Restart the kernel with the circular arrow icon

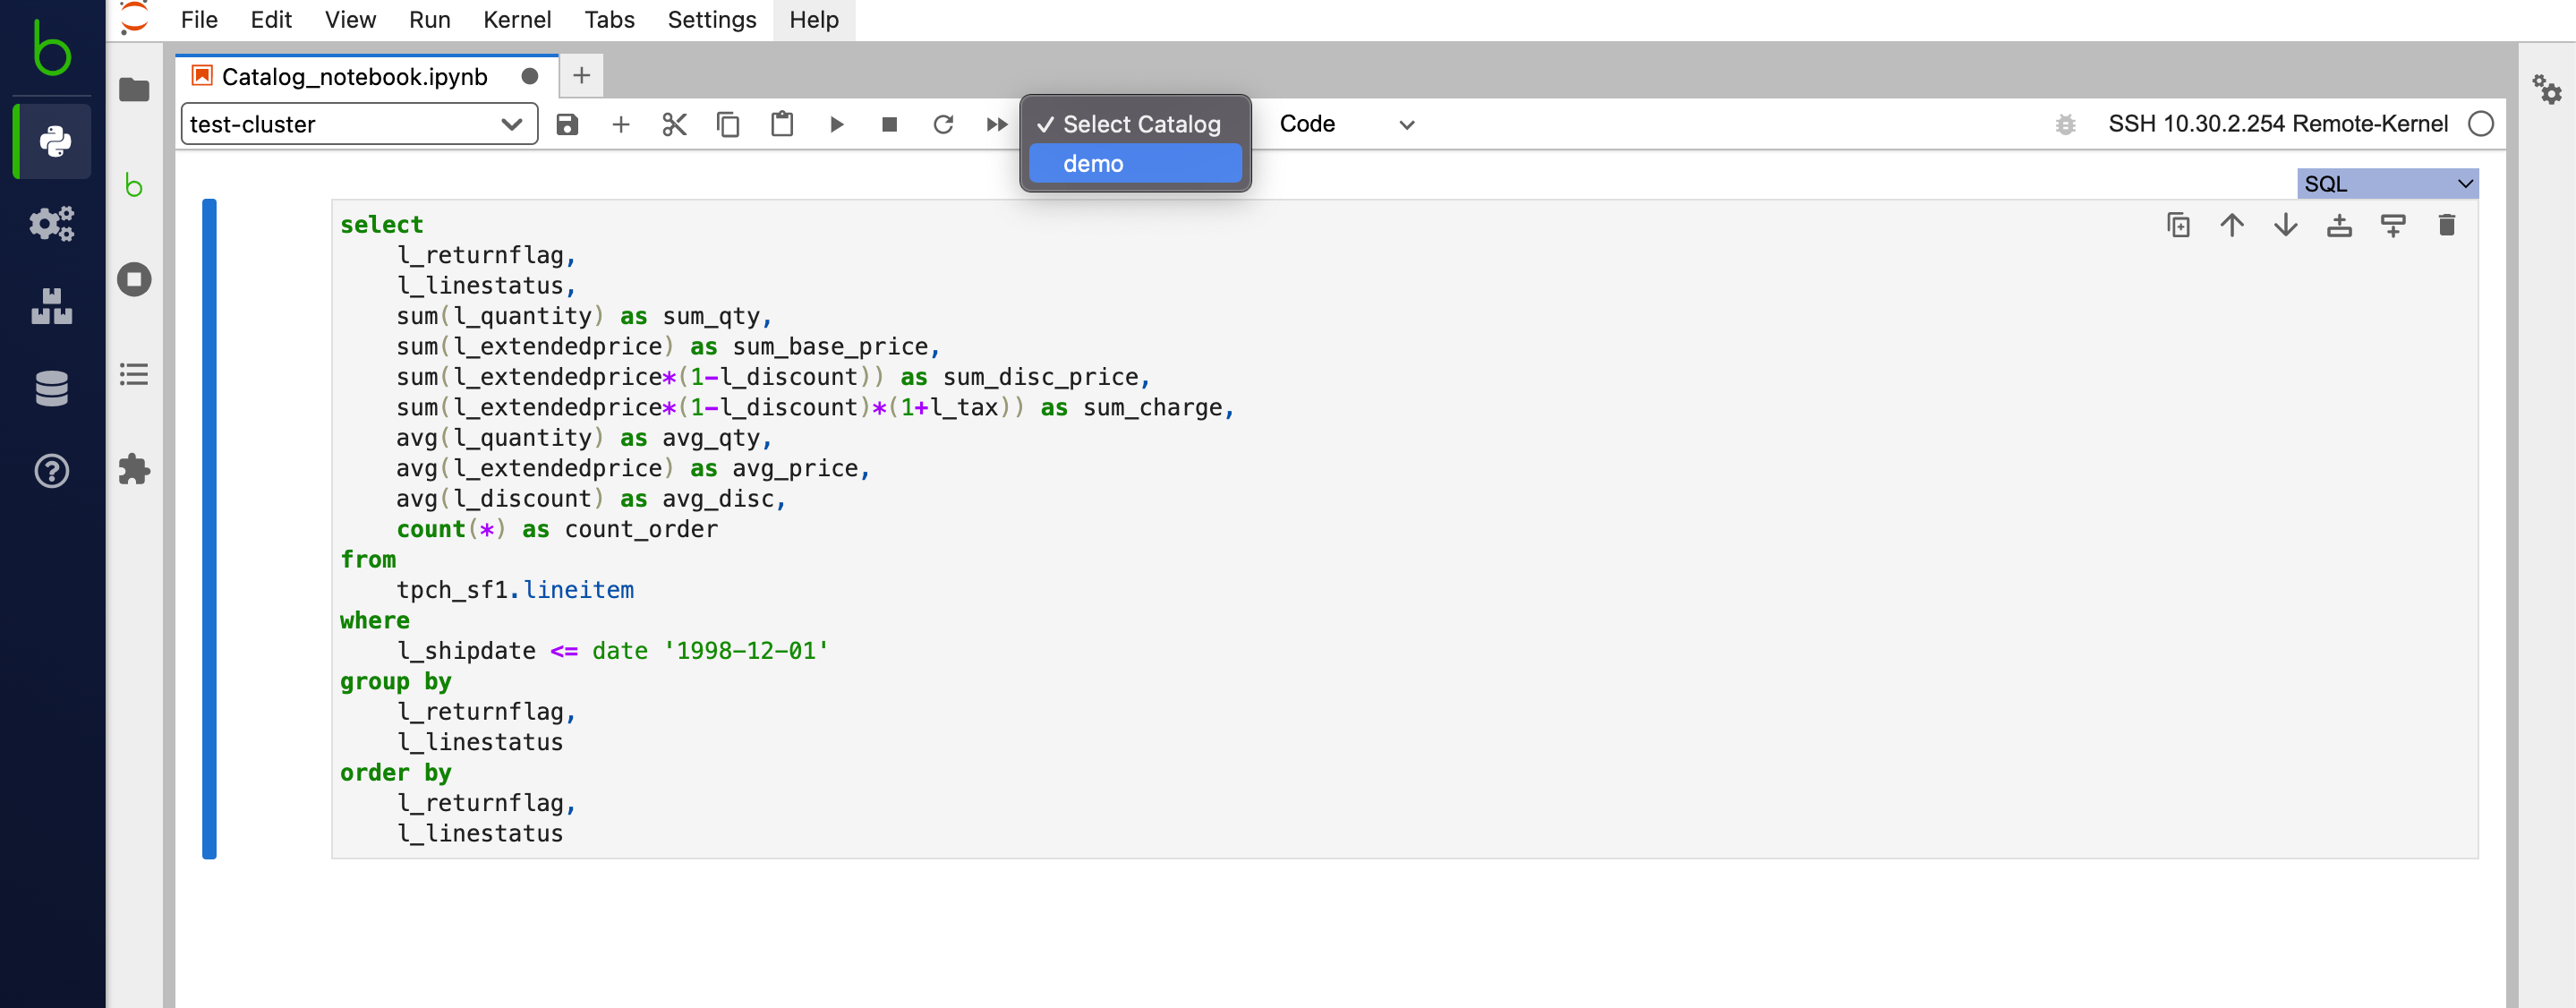[x=942, y=124]
